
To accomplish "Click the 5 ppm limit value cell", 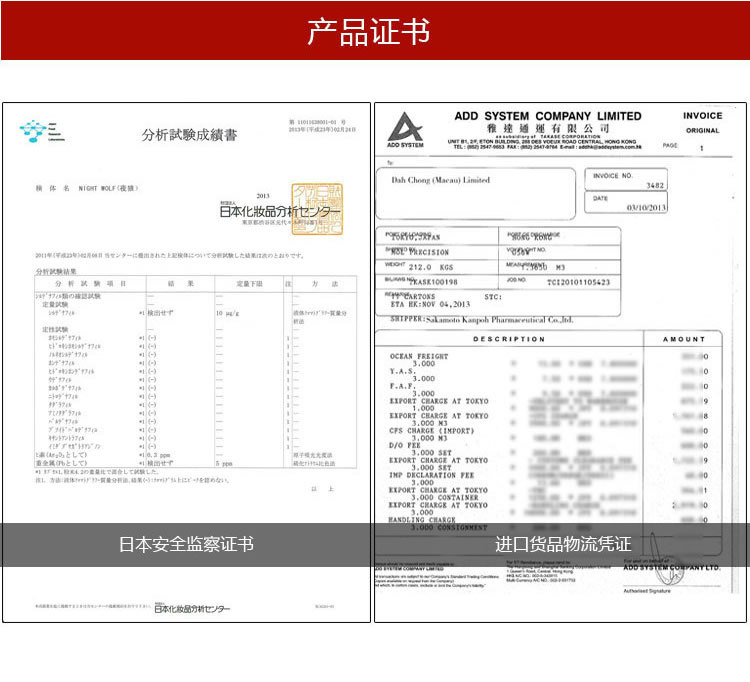I will [x=224, y=463].
